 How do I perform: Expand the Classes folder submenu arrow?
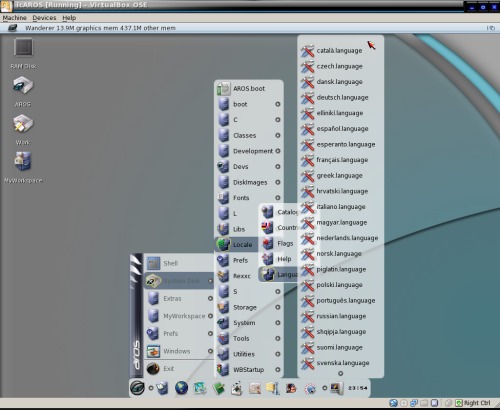278,135
